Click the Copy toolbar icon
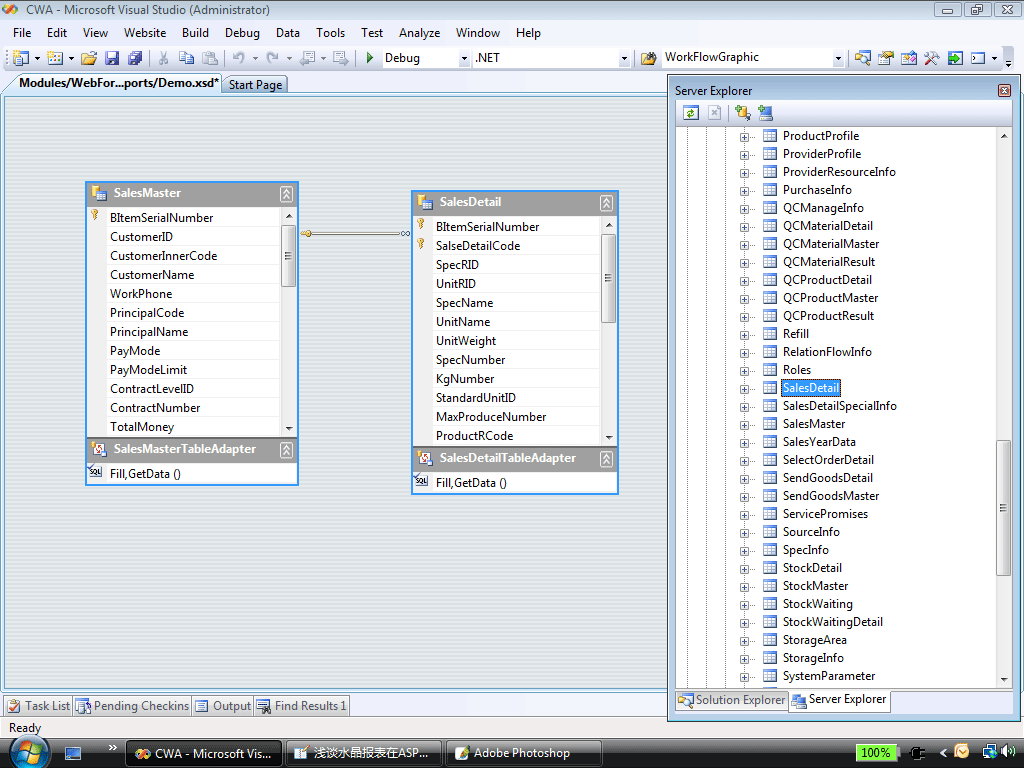Image resolution: width=1024 pixels, height=768 pixels. (x=186, y=58)
